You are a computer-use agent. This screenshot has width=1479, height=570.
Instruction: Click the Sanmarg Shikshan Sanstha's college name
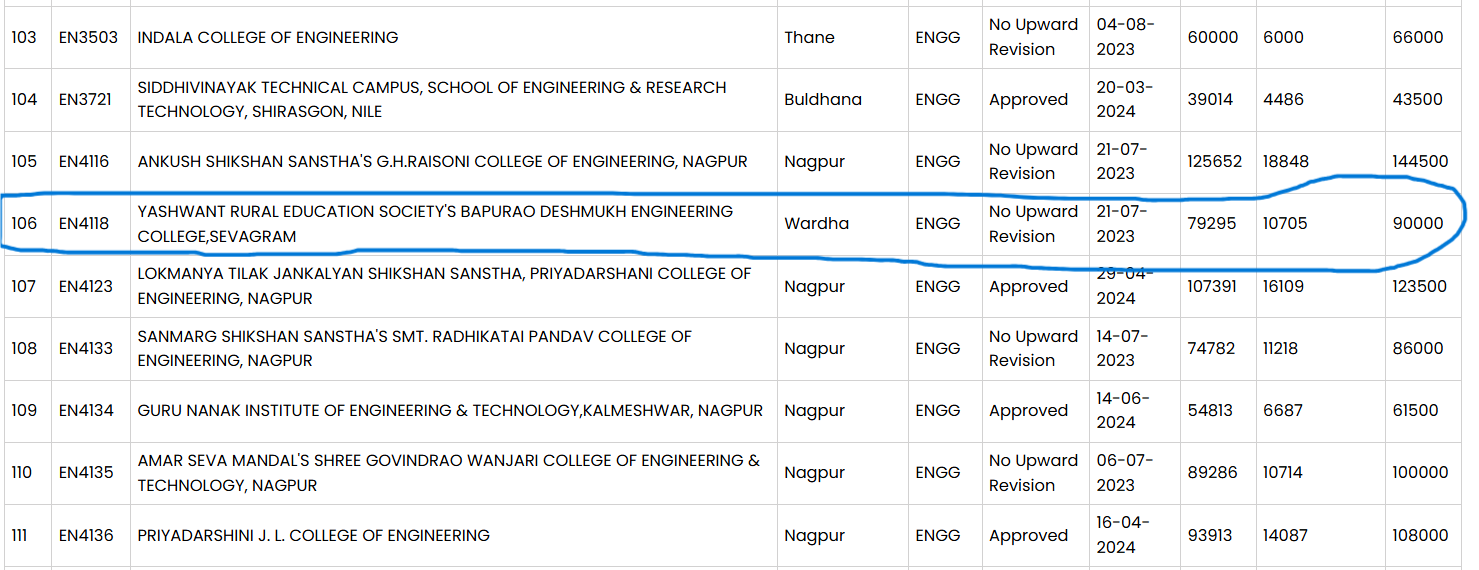[x=414, y=349]
